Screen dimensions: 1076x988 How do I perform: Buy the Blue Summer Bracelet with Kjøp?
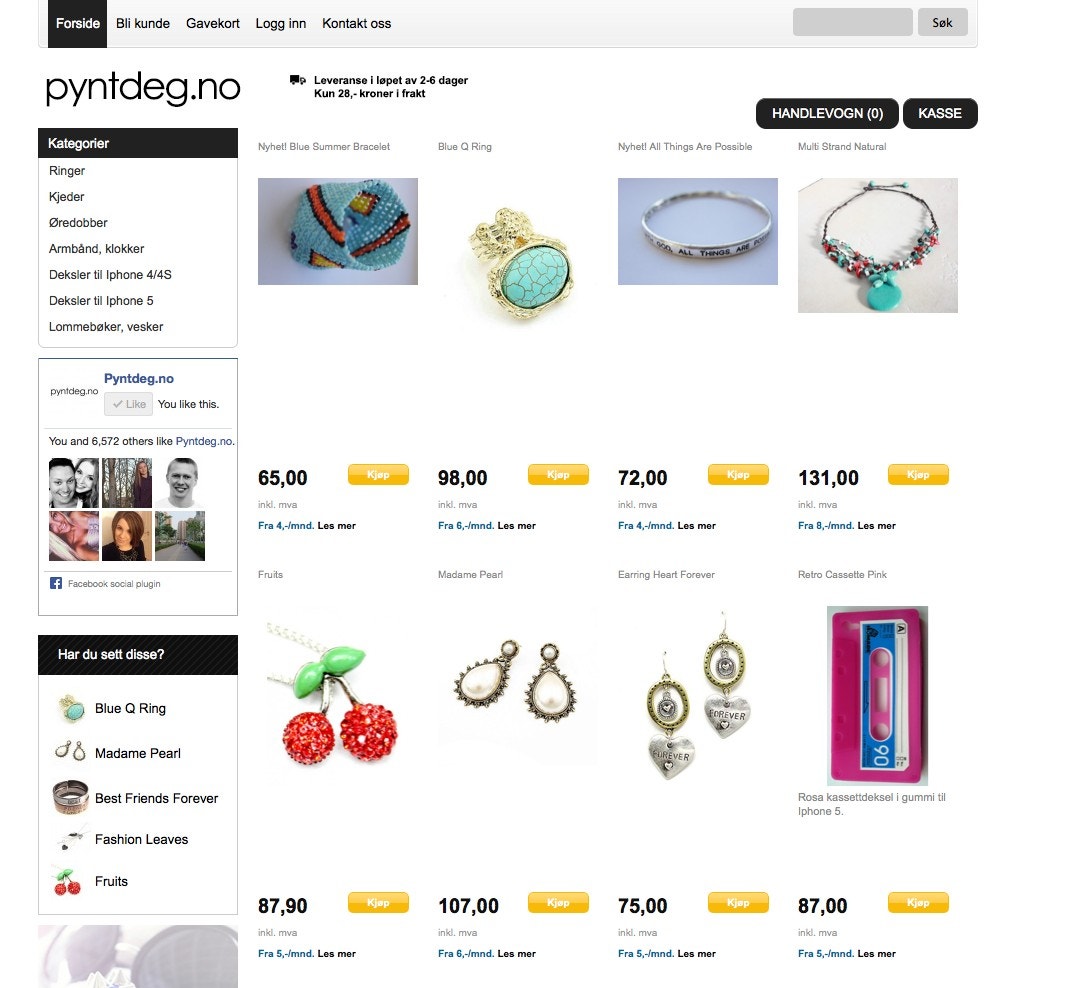click(378, 475)
